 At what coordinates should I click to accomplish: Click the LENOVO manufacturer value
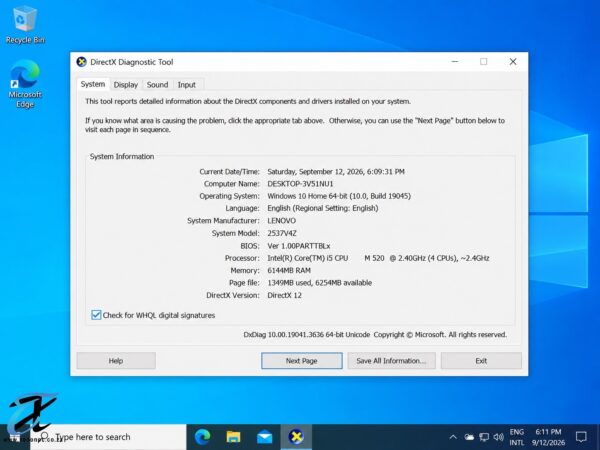coord(281,221)
